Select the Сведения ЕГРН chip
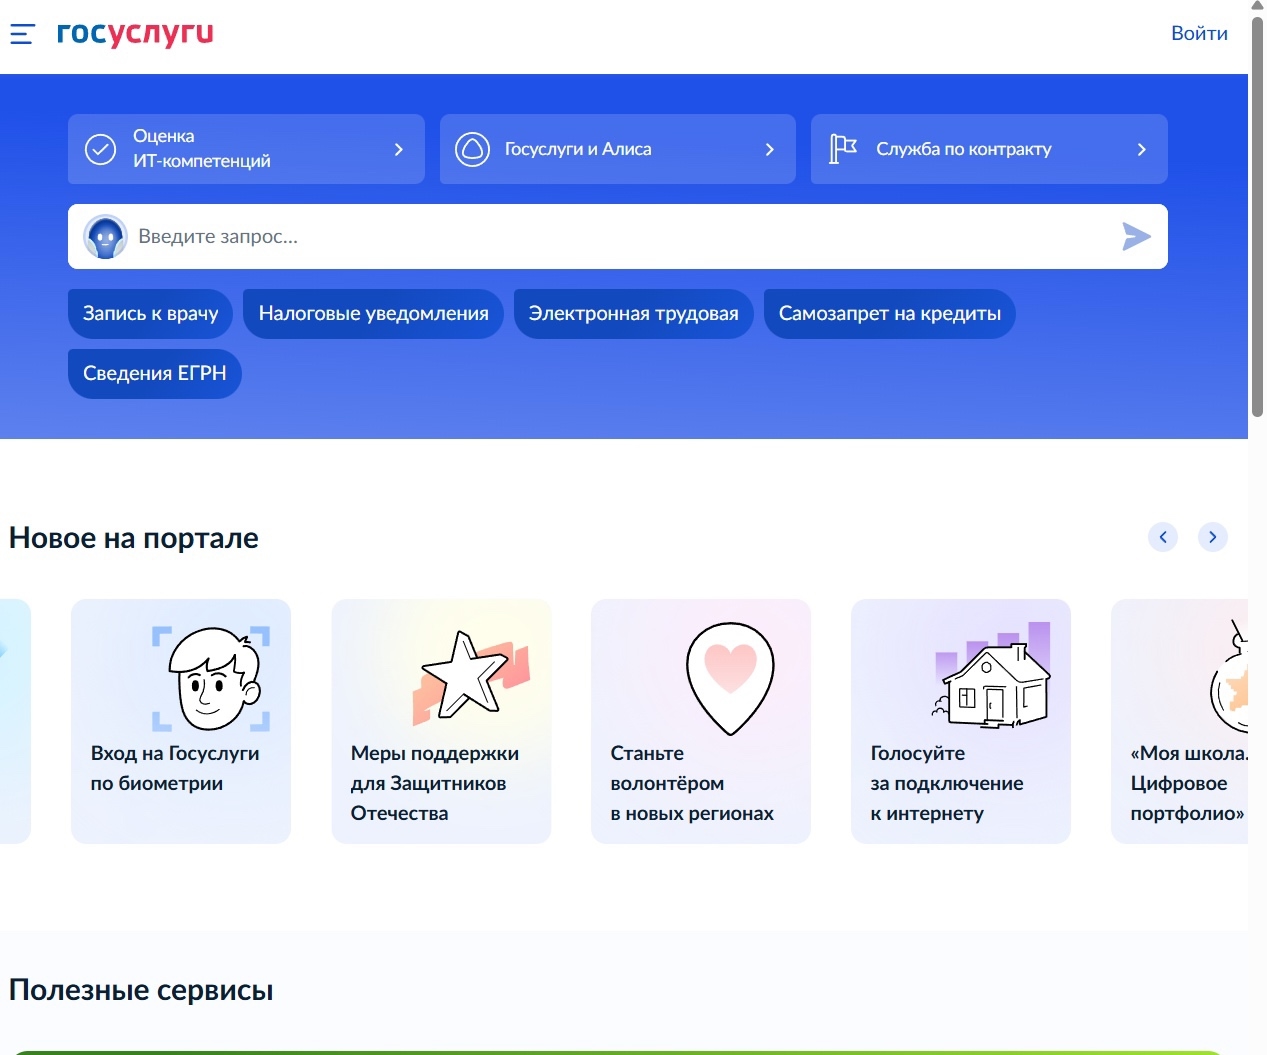The width and height of the screenshot is (1267, 1055). pos(155,374)
